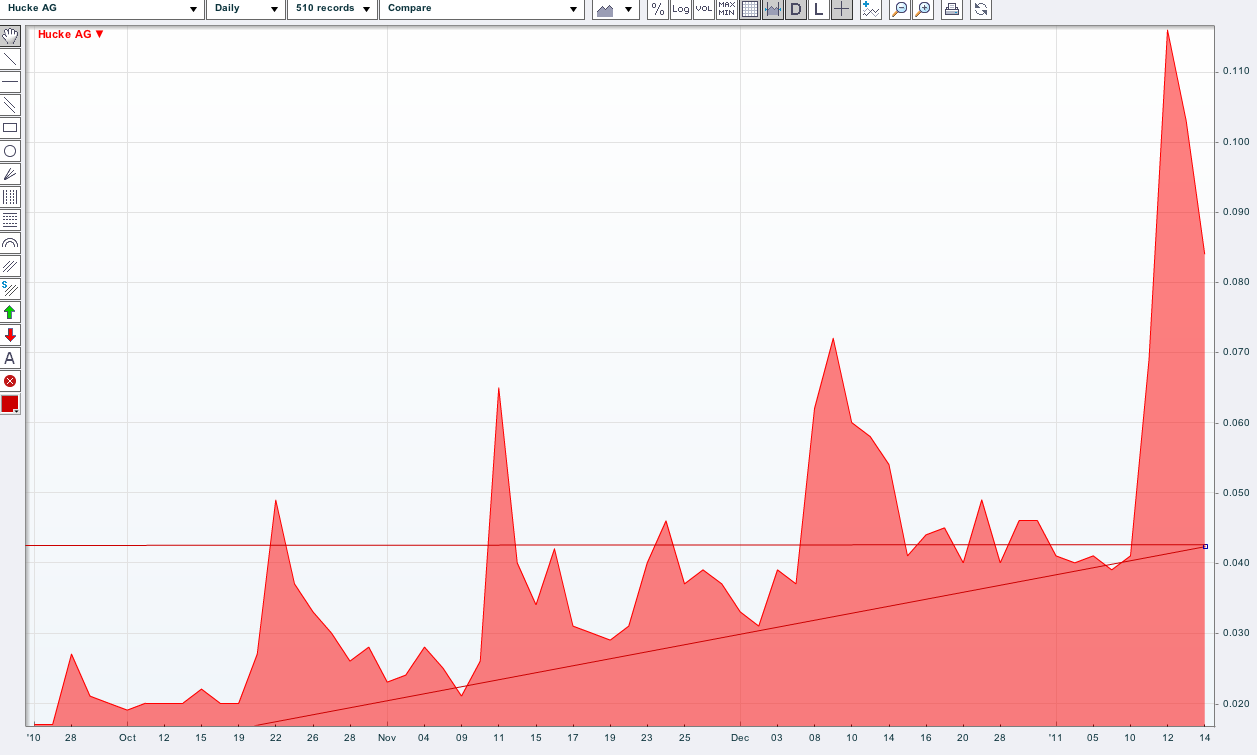Place a green up arrow marker
1257x755 pixels.
tap(10, 312)
